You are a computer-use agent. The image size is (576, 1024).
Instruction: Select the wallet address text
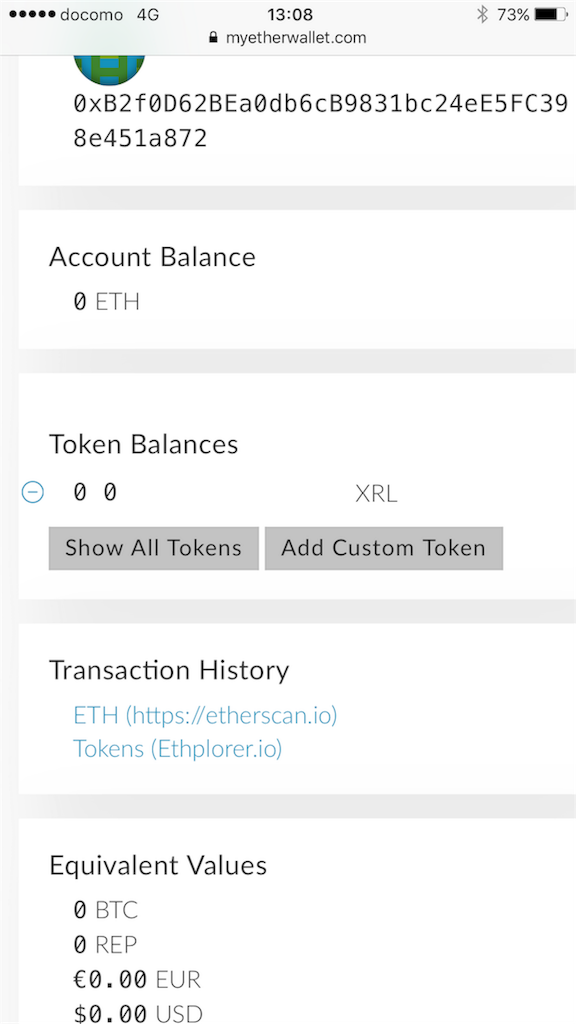tap(320, 121)
